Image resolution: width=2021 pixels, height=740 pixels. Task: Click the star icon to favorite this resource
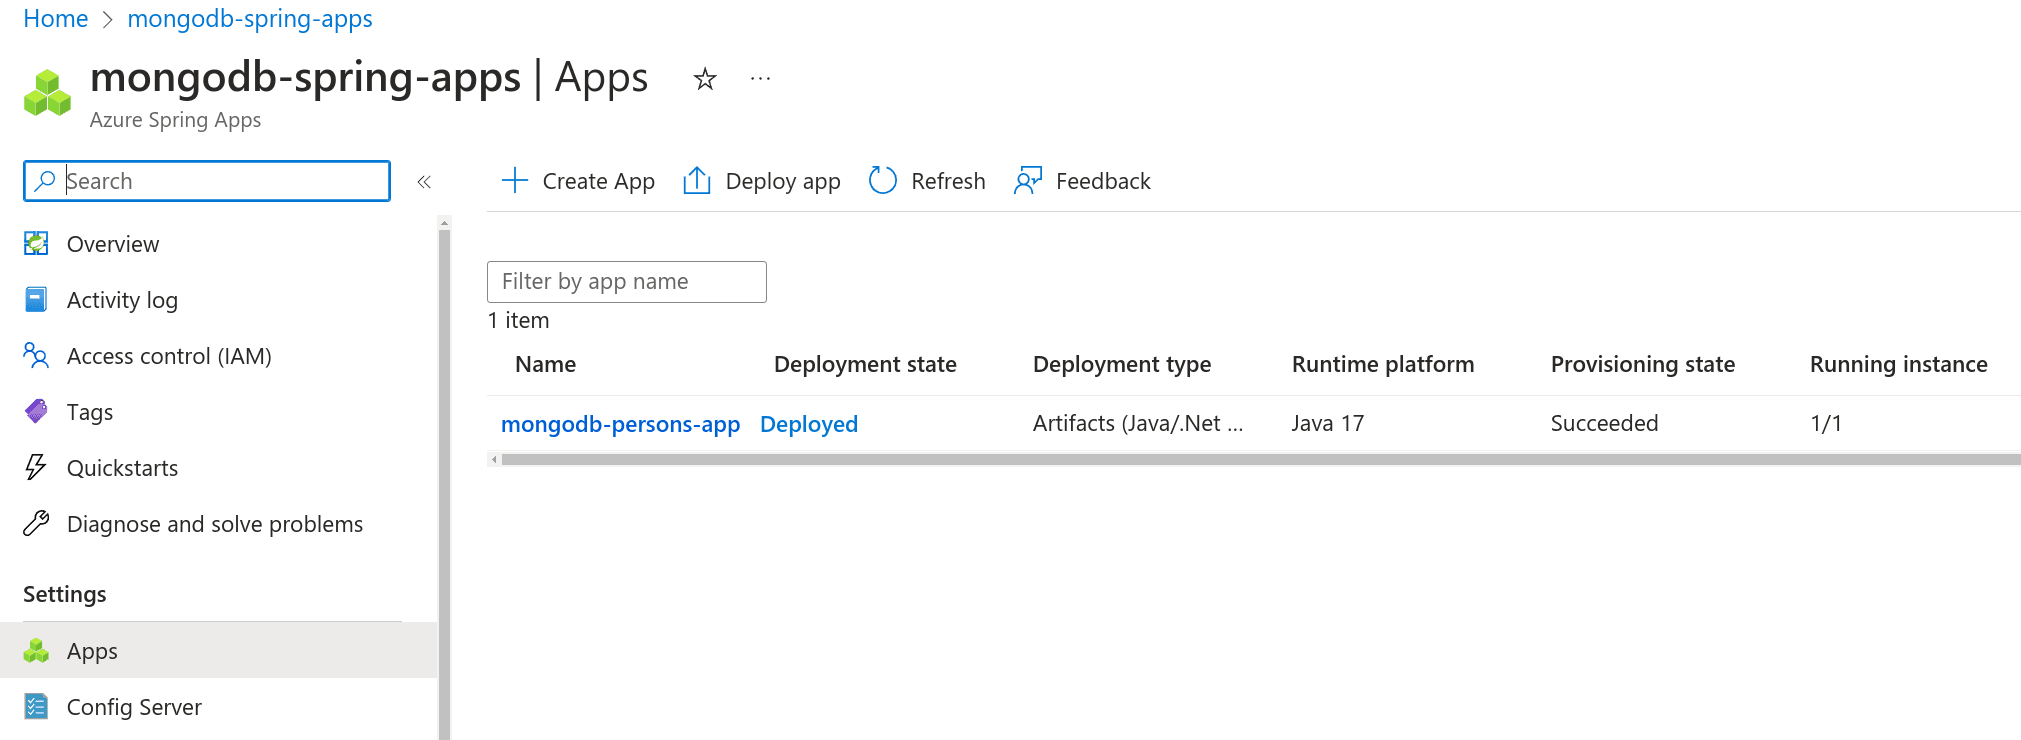[705, 79]
